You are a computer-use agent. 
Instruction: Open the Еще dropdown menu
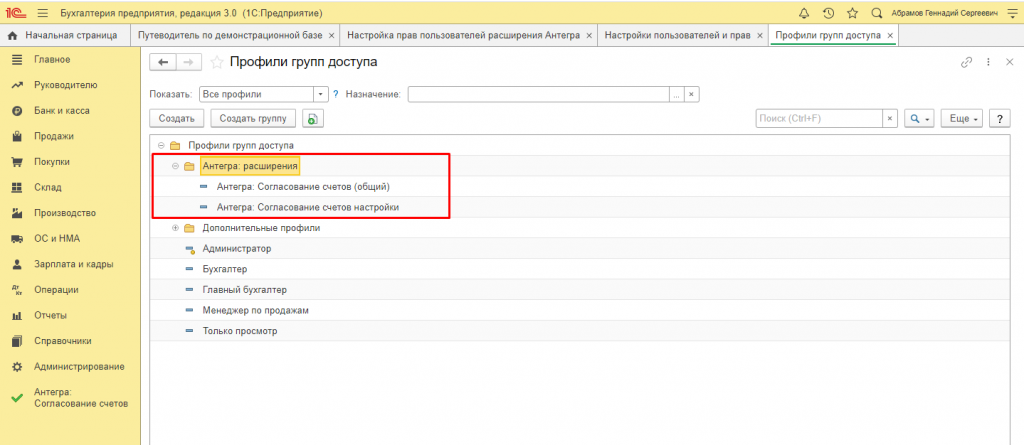pos(964,118)
